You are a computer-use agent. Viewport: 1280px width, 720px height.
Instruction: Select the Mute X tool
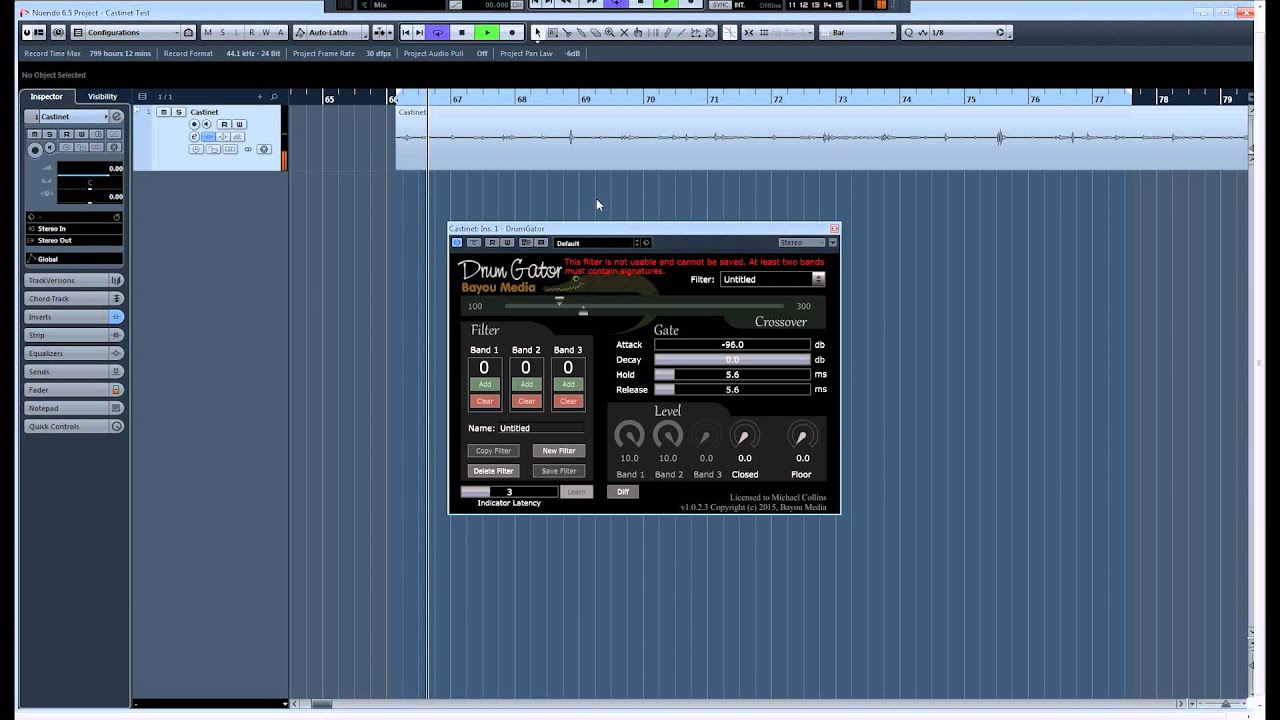click(624, 32)
